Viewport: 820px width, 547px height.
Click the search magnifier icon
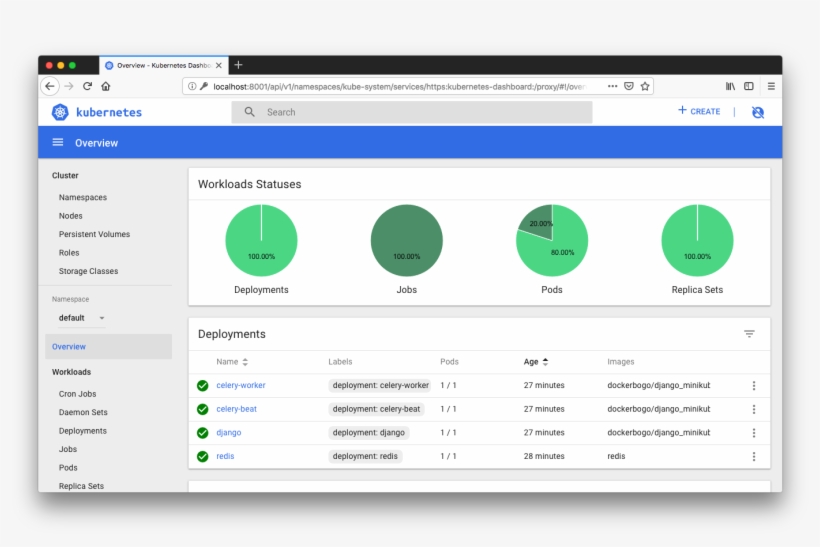(249, 112)
